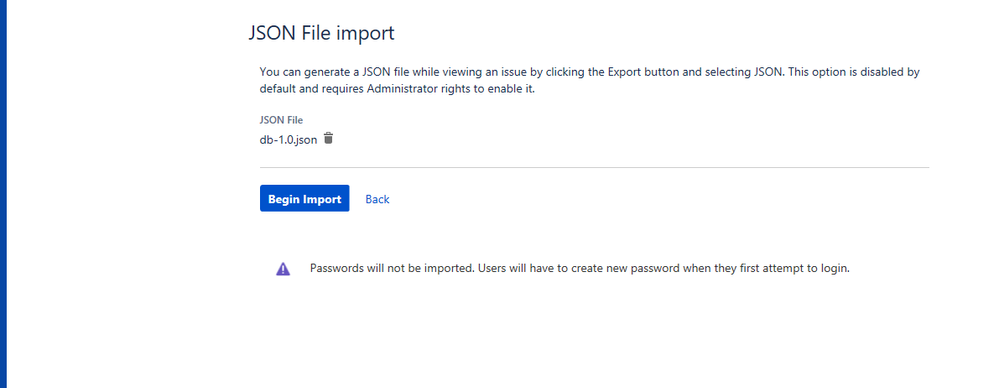Click the word JSON in the page heading
The height and width of the screenshot is (388, 999).
point(271,33)
